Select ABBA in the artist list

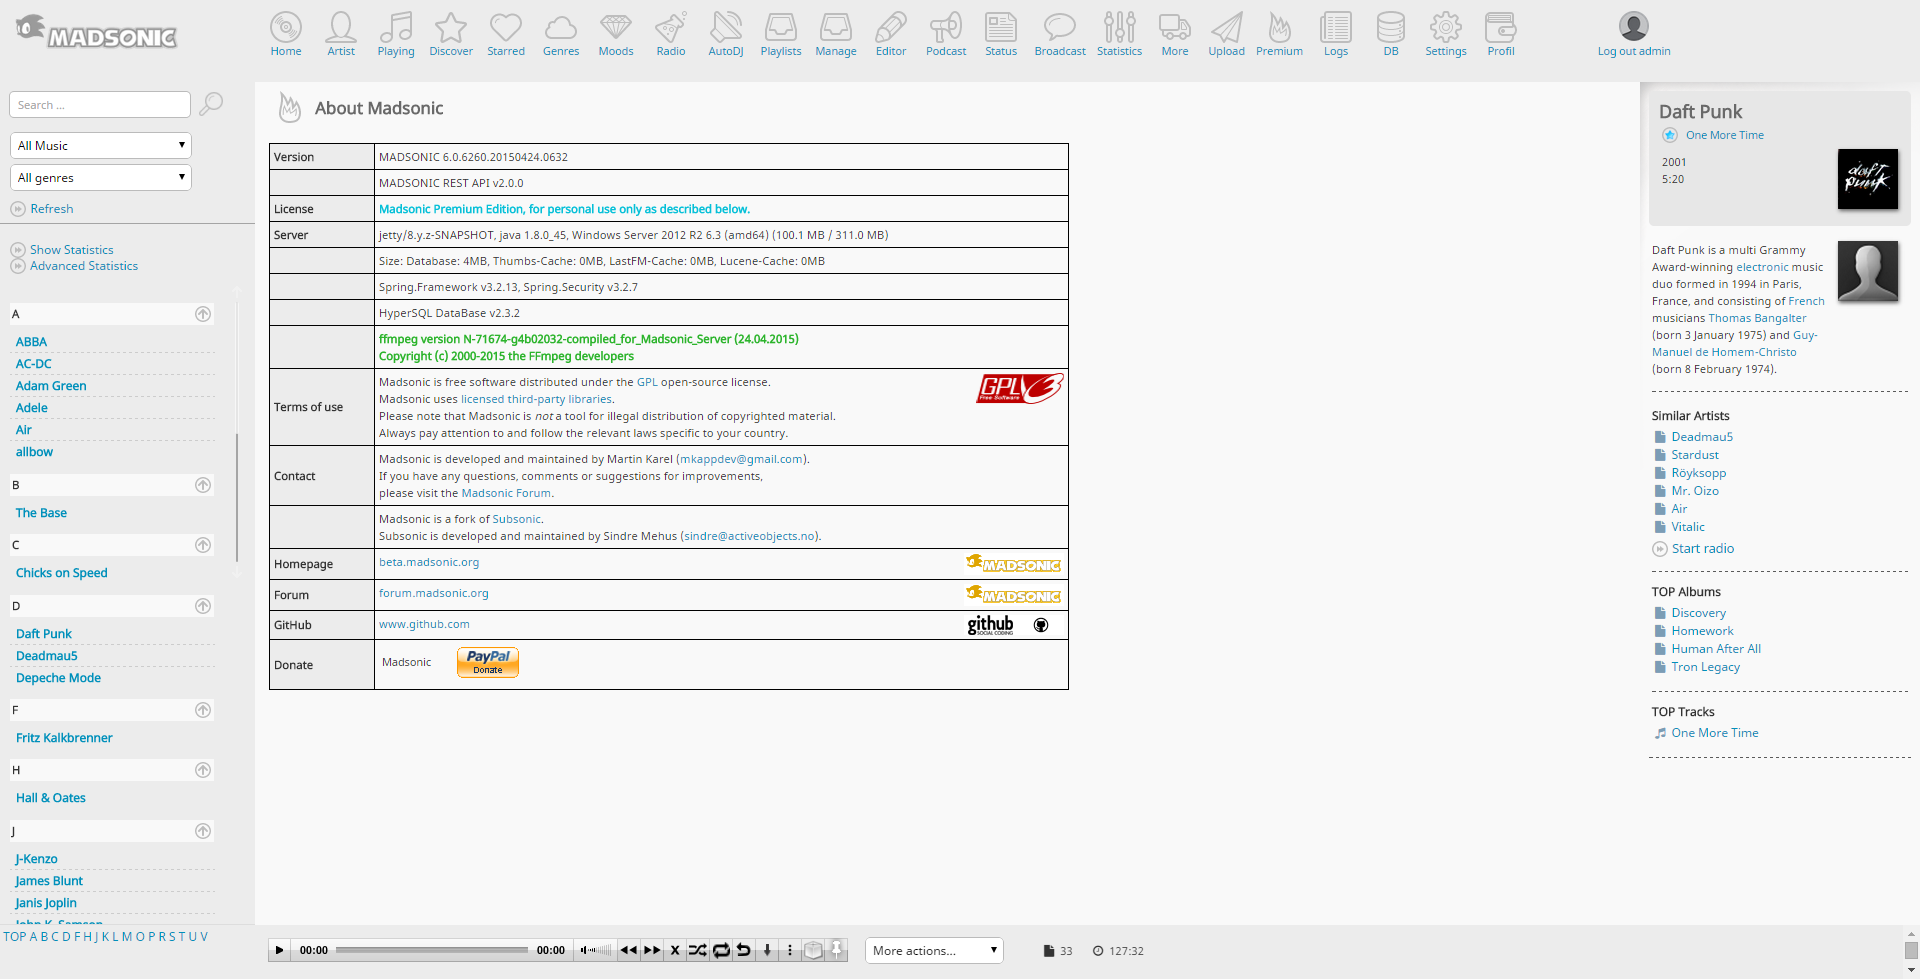[31, 342]
